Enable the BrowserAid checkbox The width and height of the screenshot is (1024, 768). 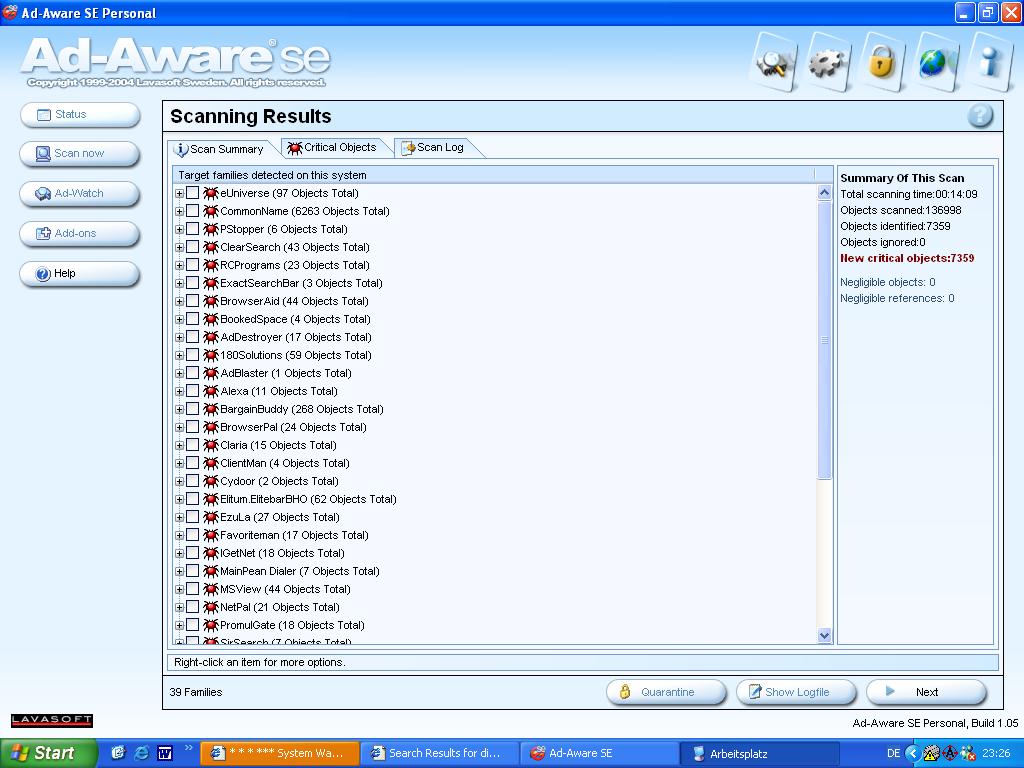coord(192,300)
